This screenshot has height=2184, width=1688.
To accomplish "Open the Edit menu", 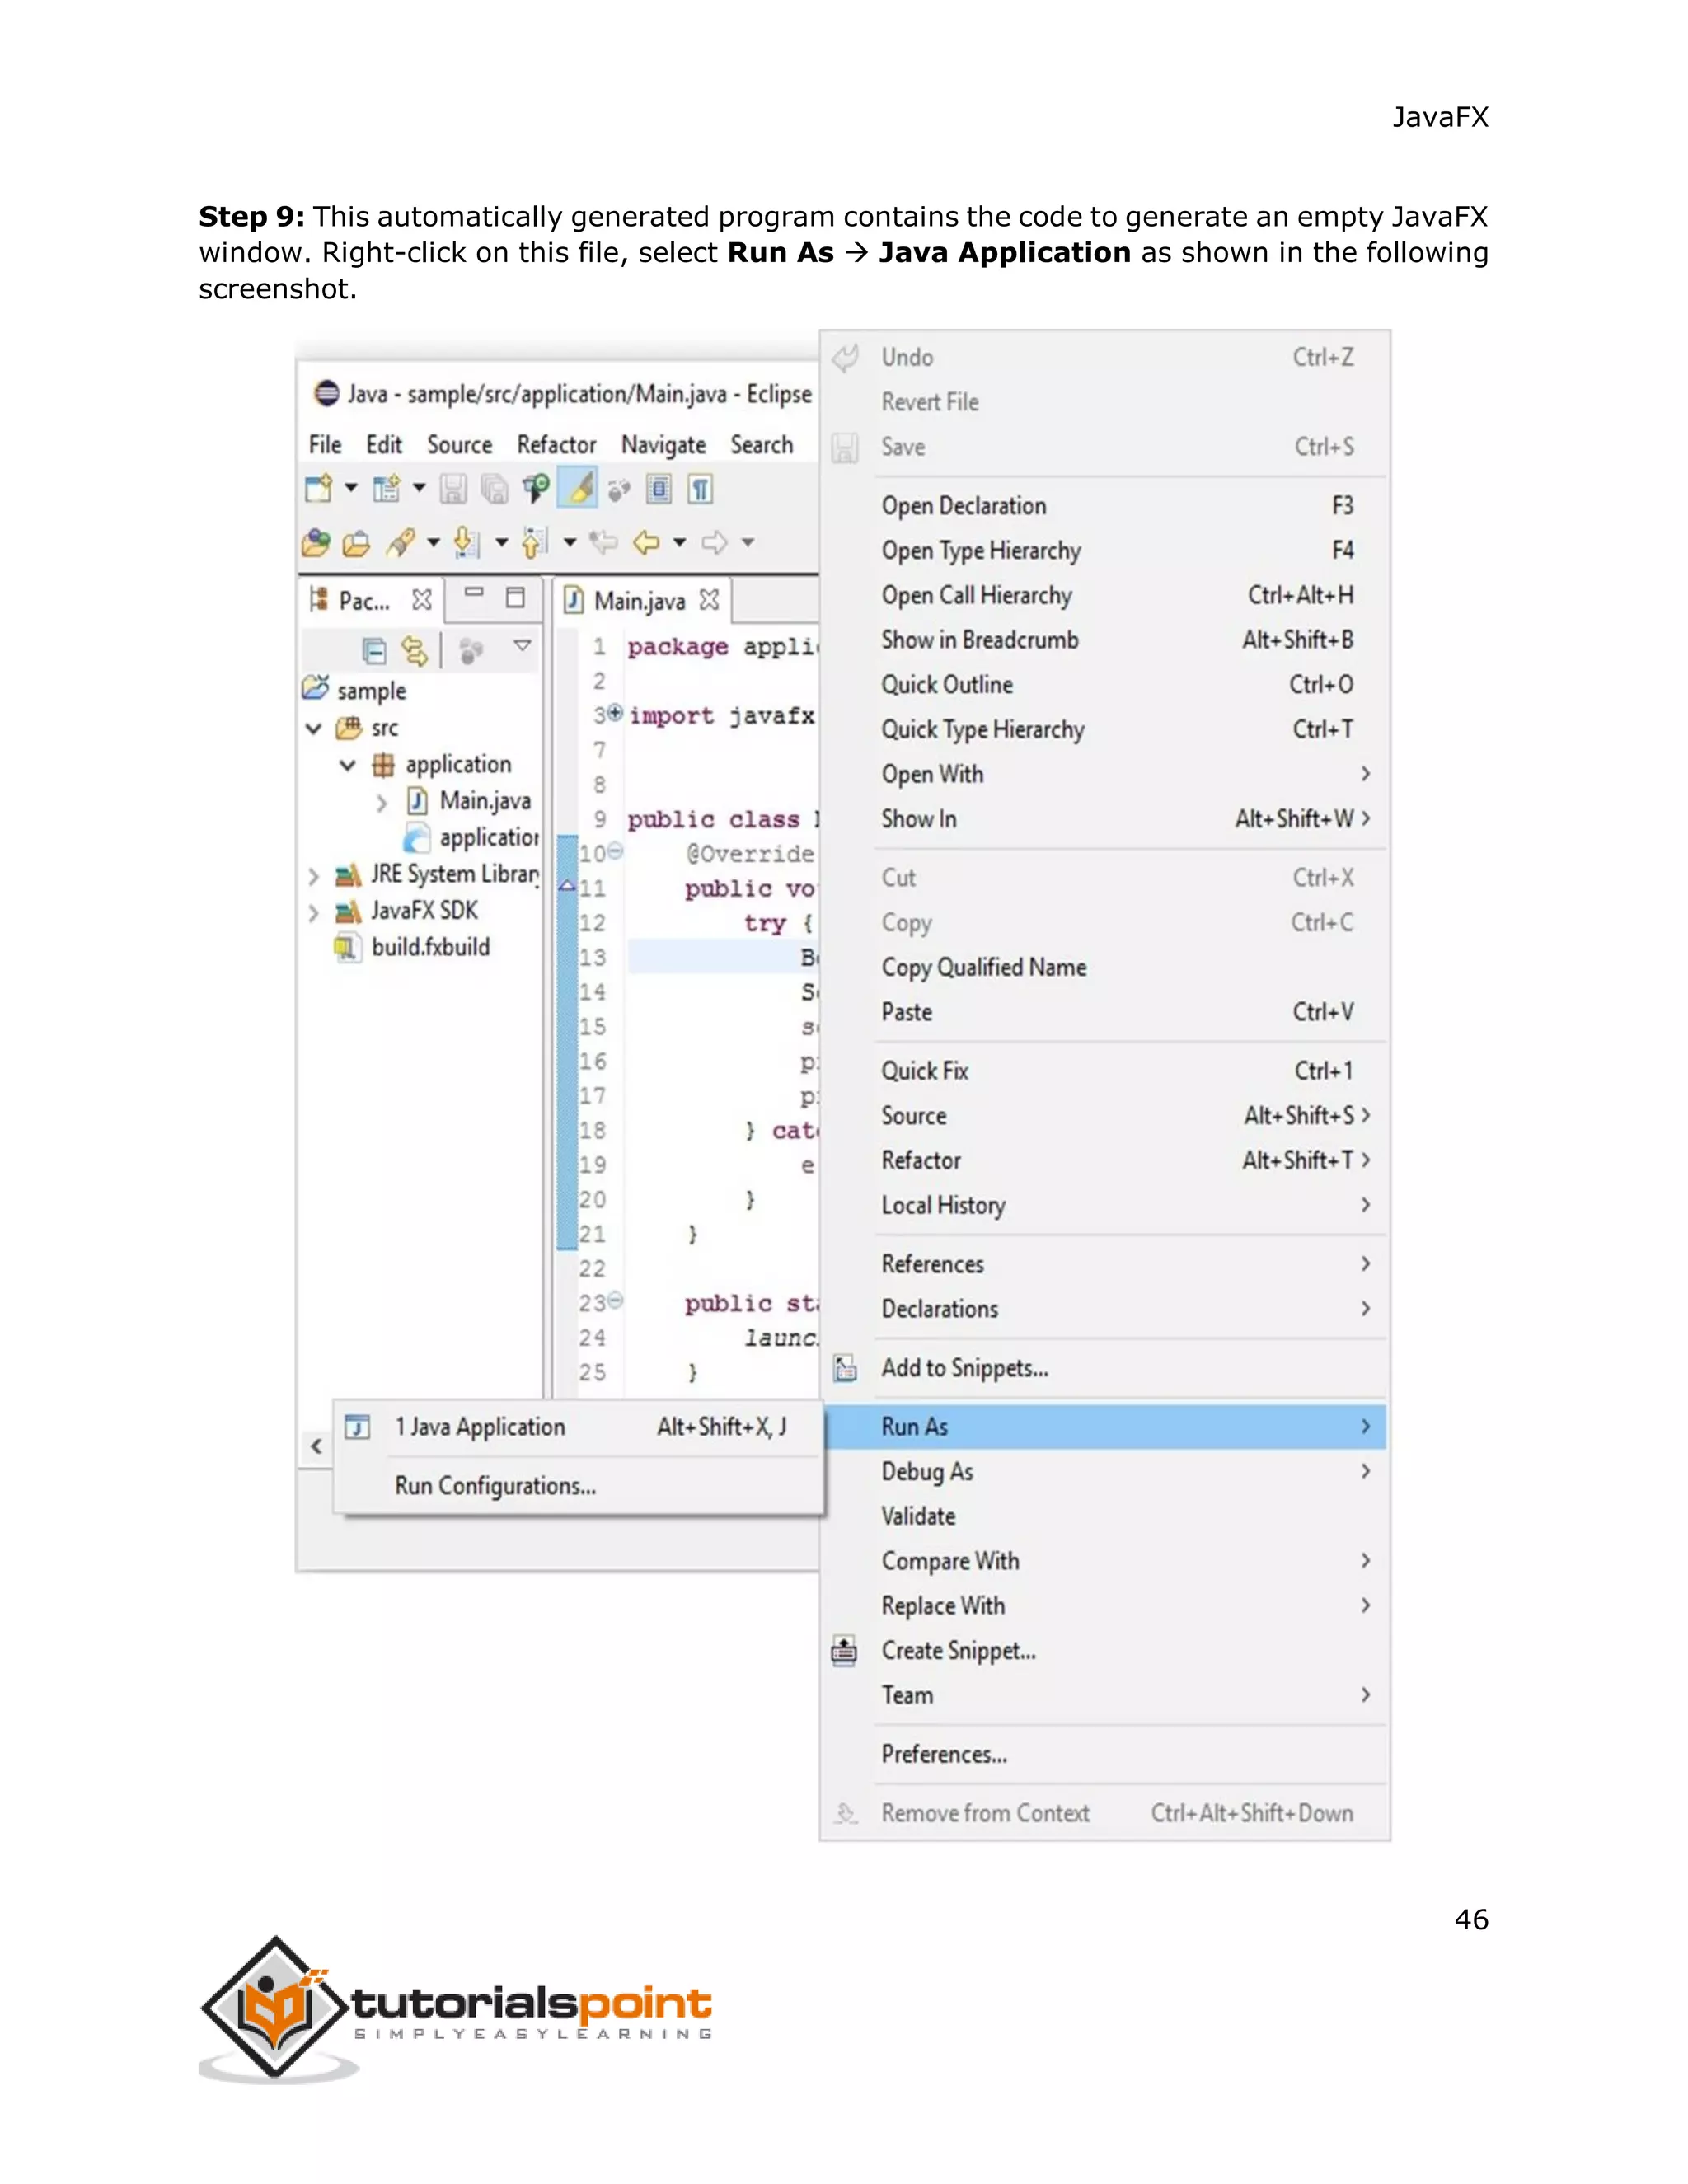I will tap(384, 444).
